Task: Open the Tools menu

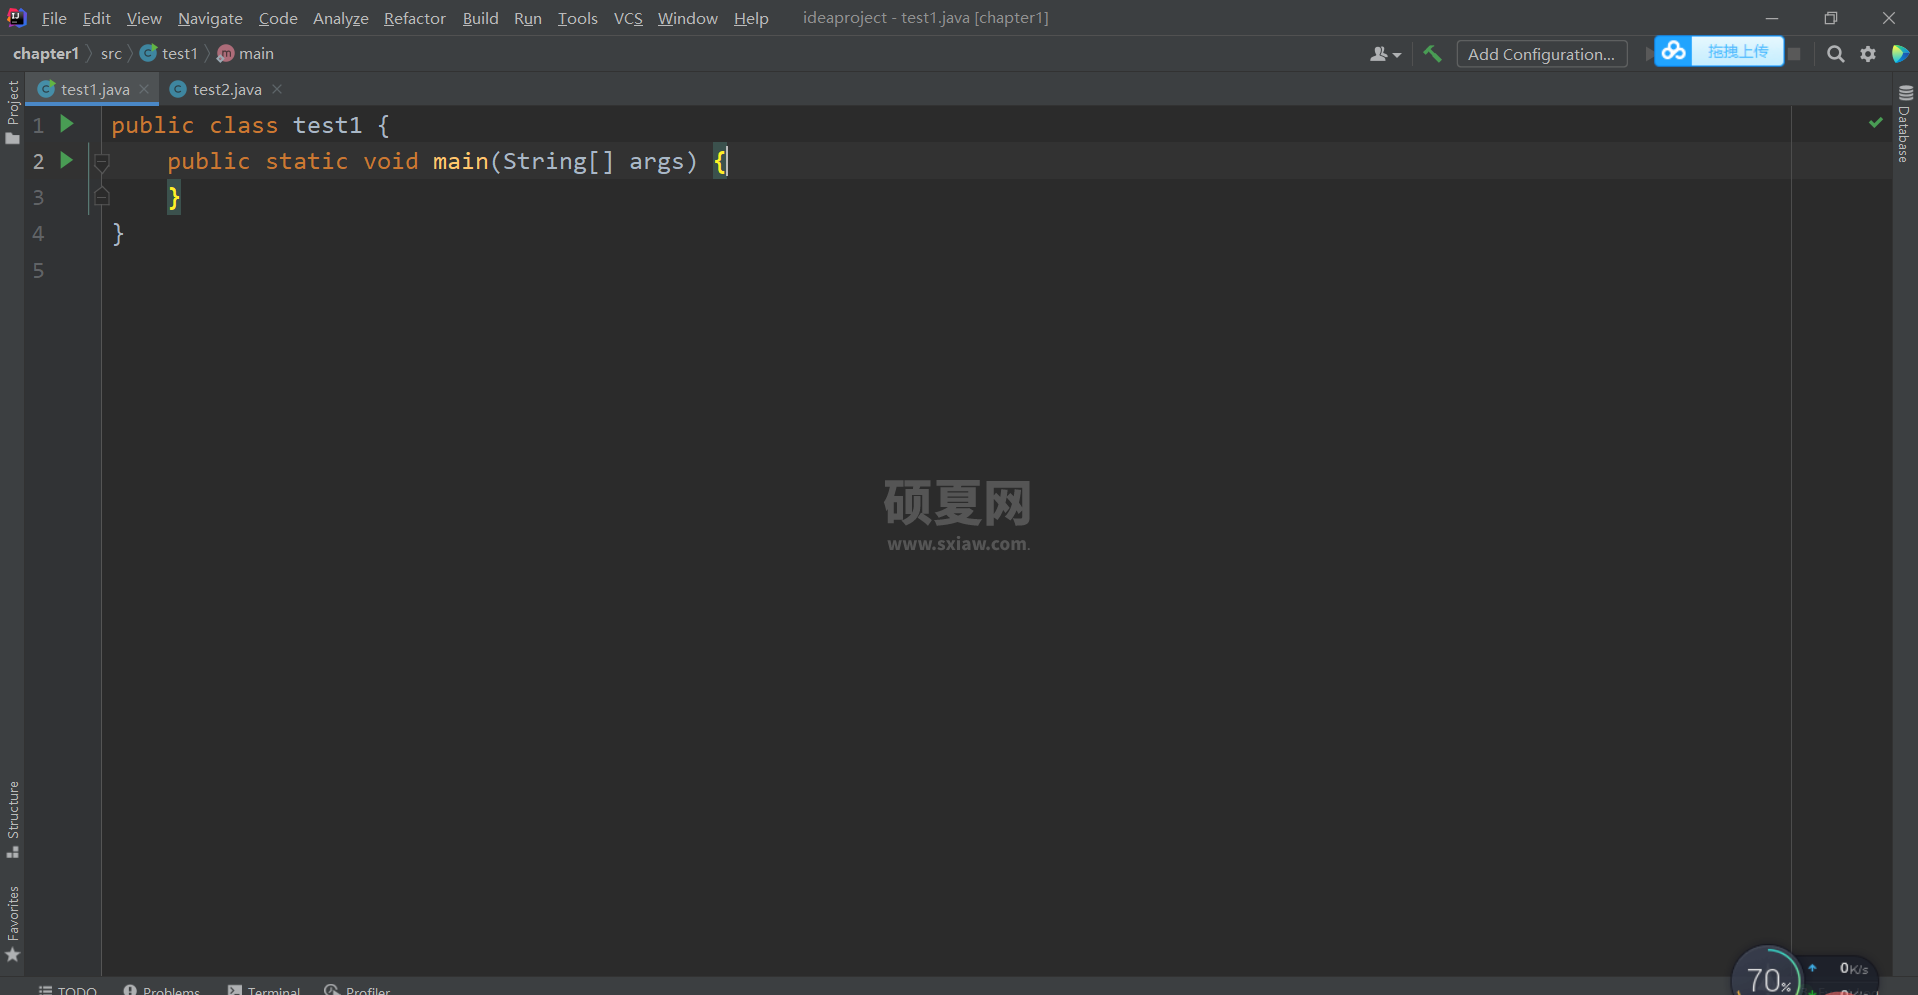Action: coord(578,18)
